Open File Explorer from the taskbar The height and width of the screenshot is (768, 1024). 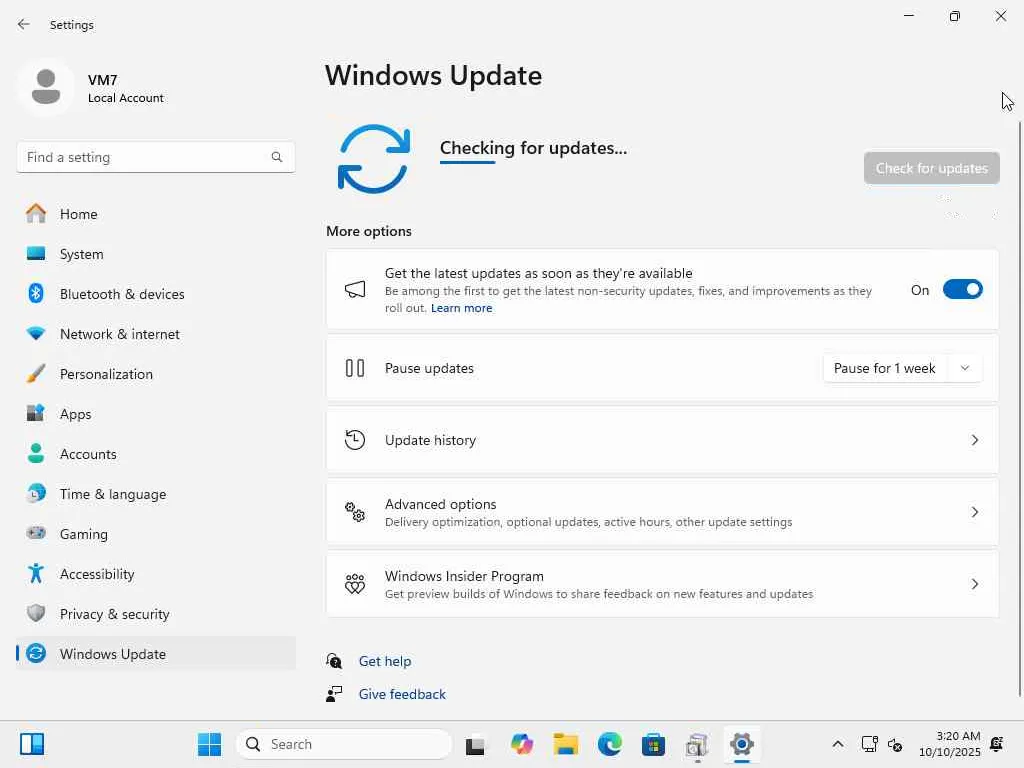pyautogui.click(x=566, y=744)
